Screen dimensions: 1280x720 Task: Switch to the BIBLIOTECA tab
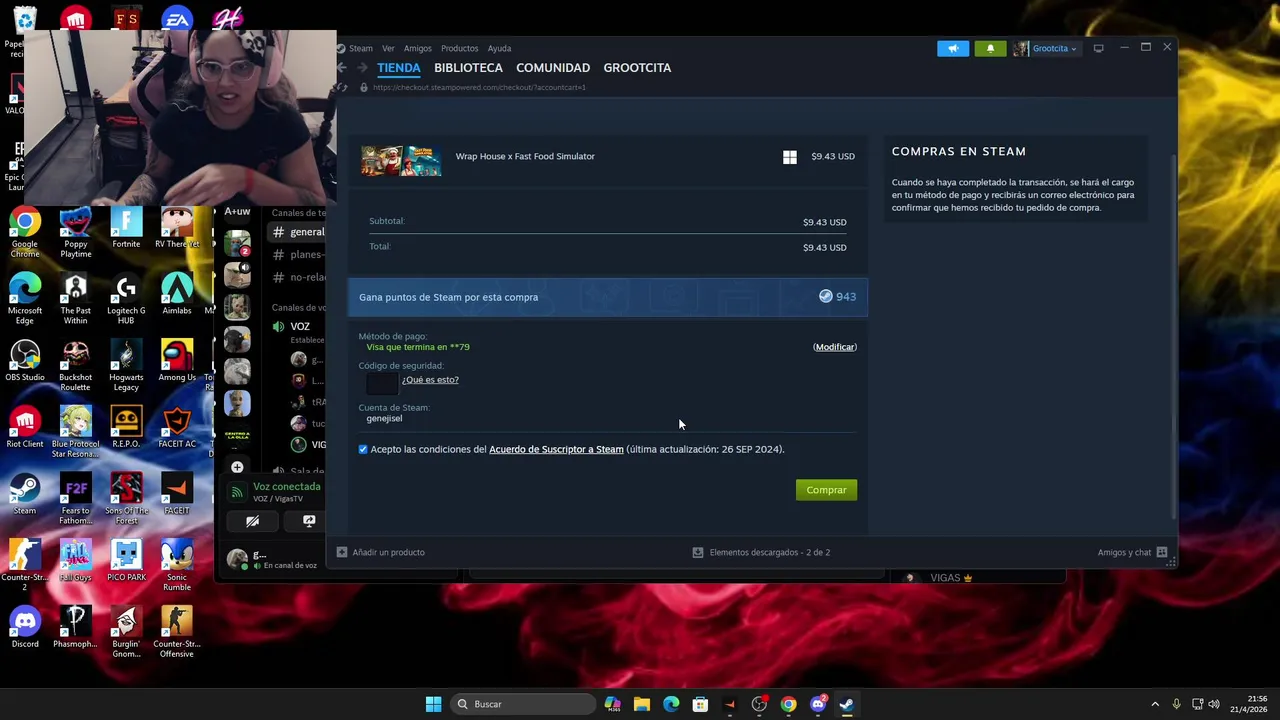click(x=468, y=68)
